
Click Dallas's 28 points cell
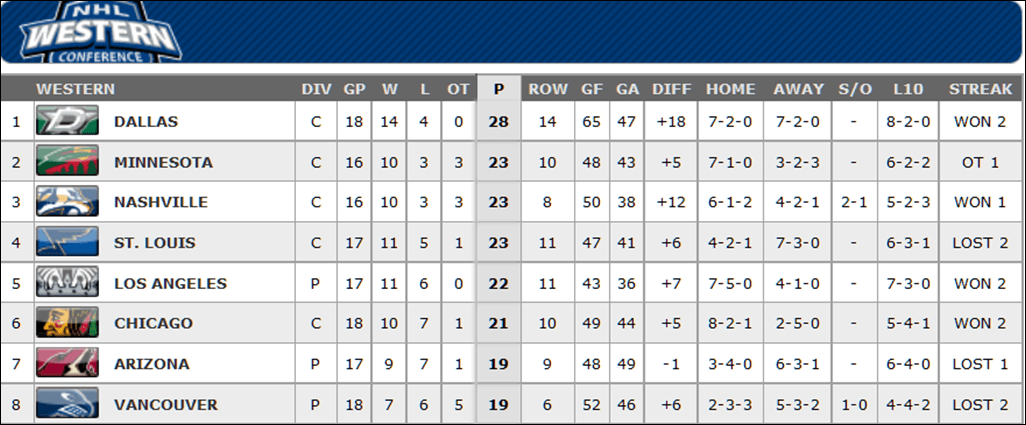tap(498, 122)
